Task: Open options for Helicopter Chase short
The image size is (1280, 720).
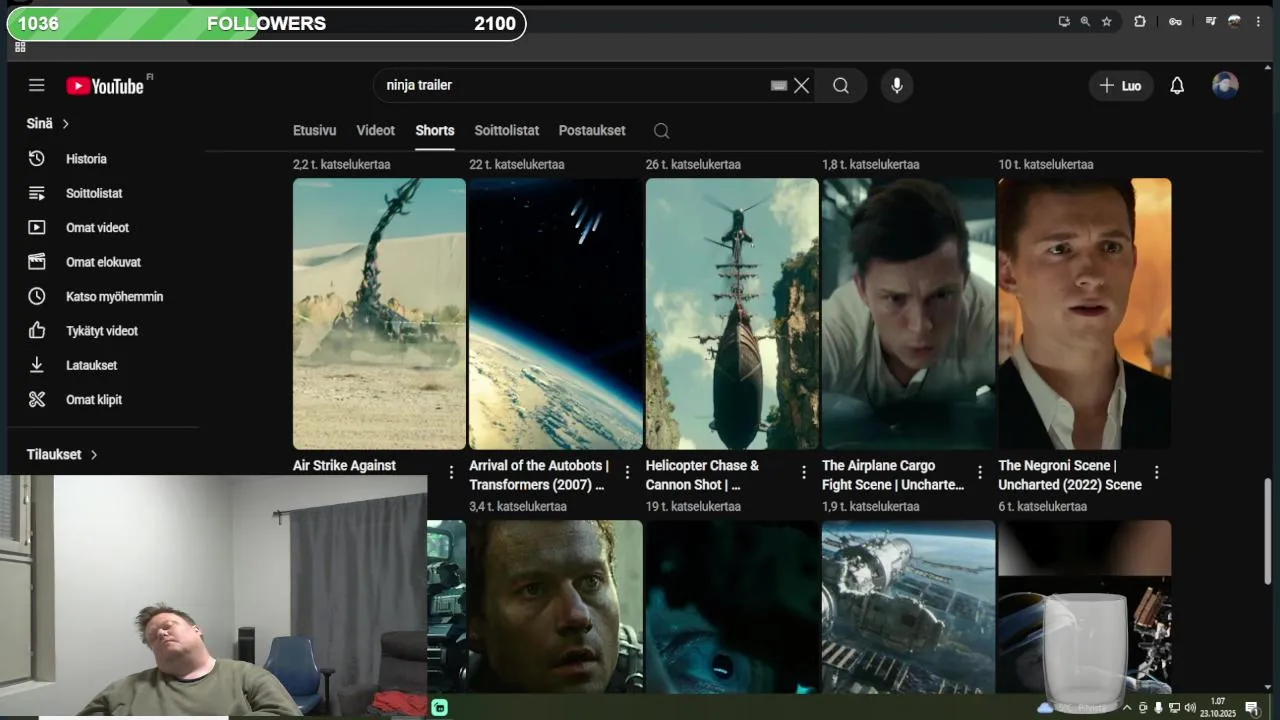Action: (x=804, y=472)
